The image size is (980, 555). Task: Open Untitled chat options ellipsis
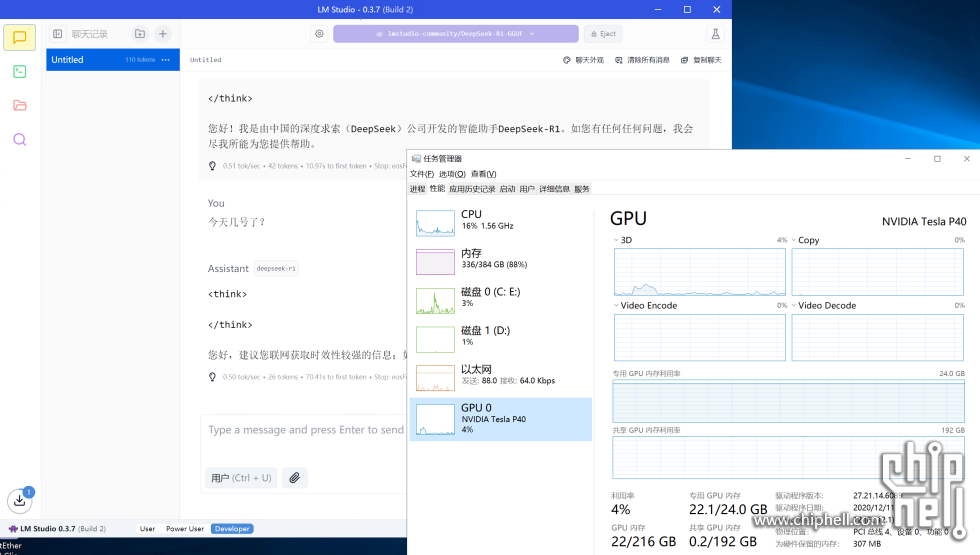pos(166,60)
